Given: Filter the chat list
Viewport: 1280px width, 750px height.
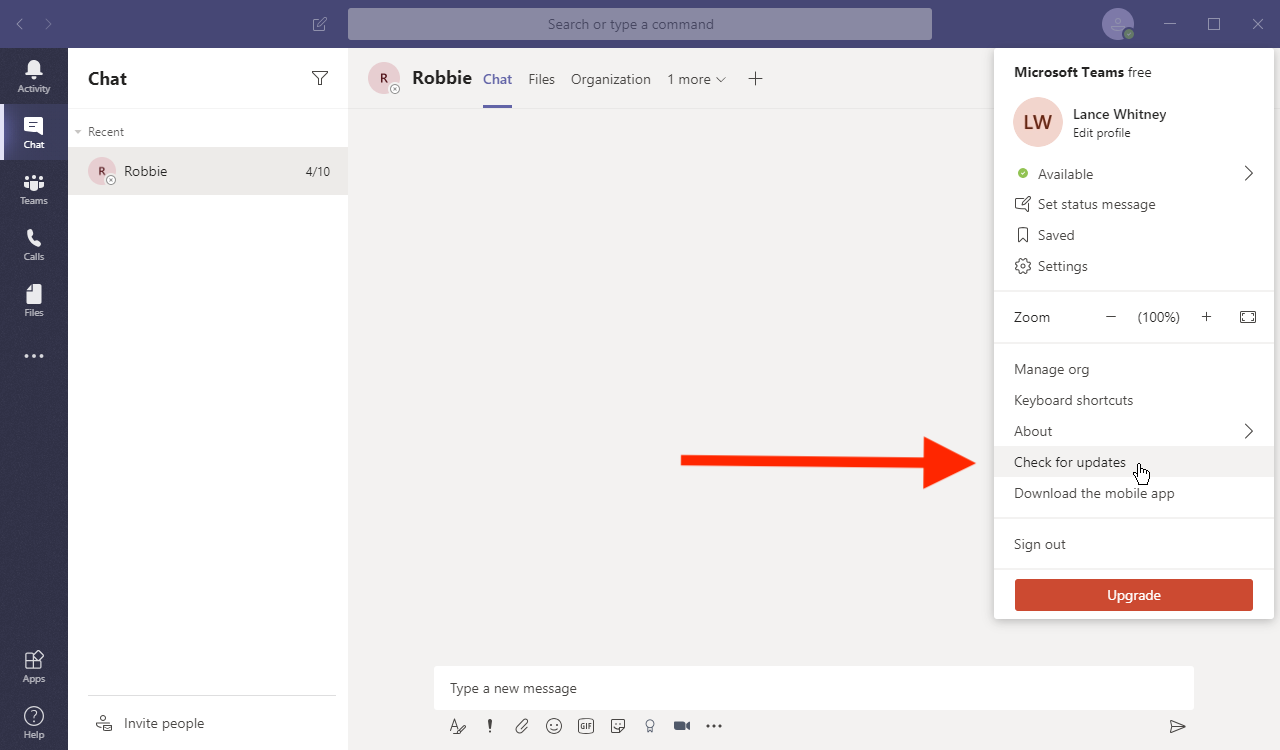Looking at the screenshot, I should pyautogui.click(x=320, y=78).
